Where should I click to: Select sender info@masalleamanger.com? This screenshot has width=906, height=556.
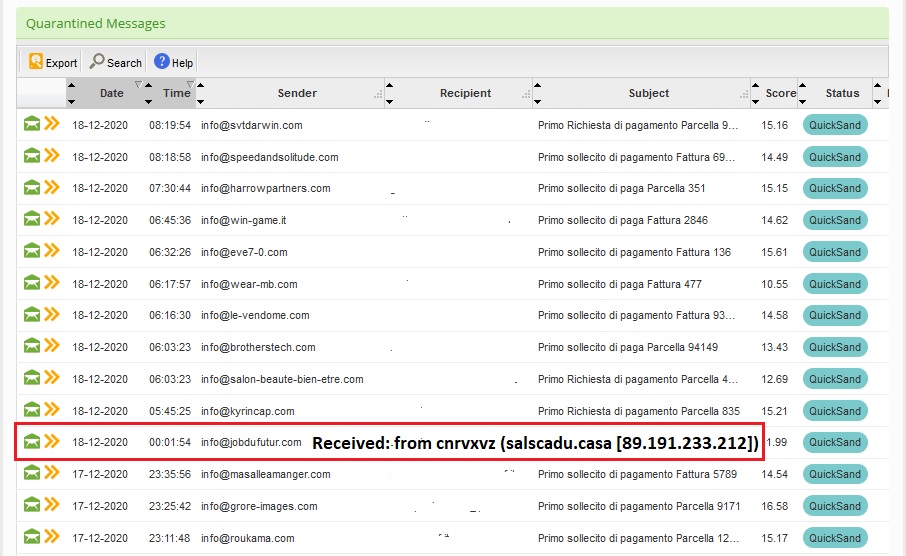pos(266,475)
